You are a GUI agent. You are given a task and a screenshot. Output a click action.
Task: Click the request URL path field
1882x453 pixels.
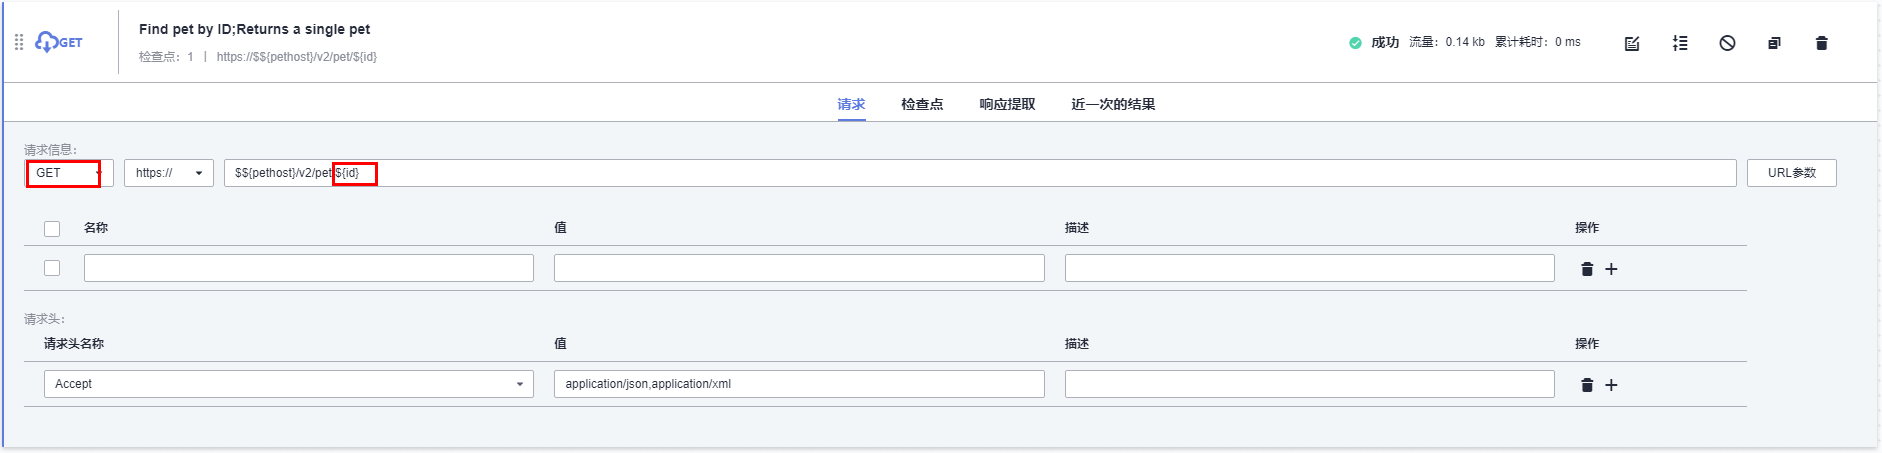point(980,173)
